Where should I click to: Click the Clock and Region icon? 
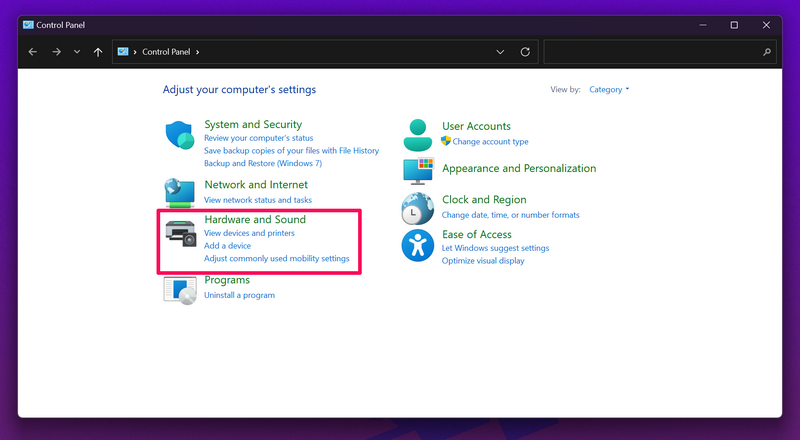point(417,207)
